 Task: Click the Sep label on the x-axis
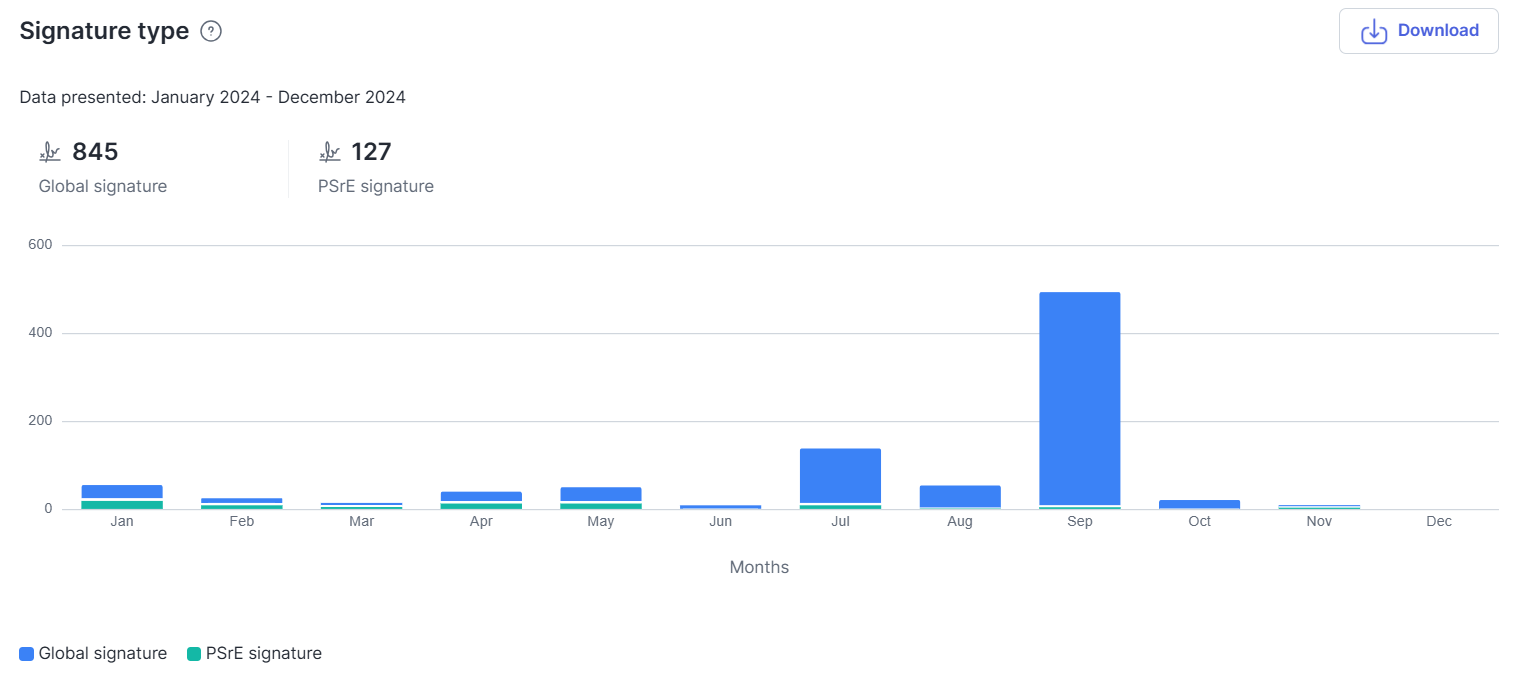[x=1080, y=522]
